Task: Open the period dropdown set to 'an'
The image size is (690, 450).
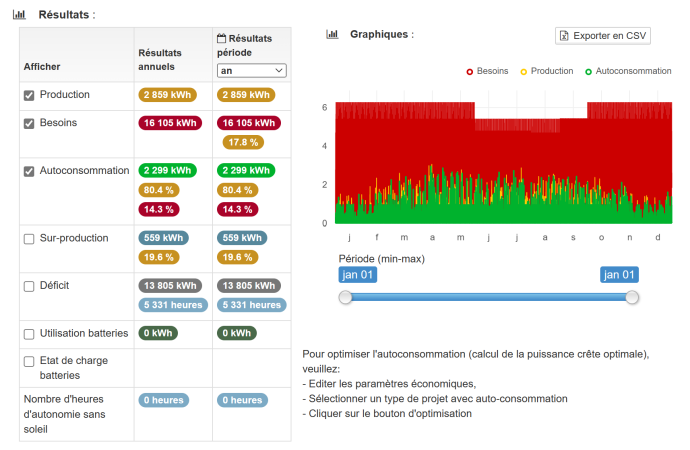Action: (x=252, y=71)
